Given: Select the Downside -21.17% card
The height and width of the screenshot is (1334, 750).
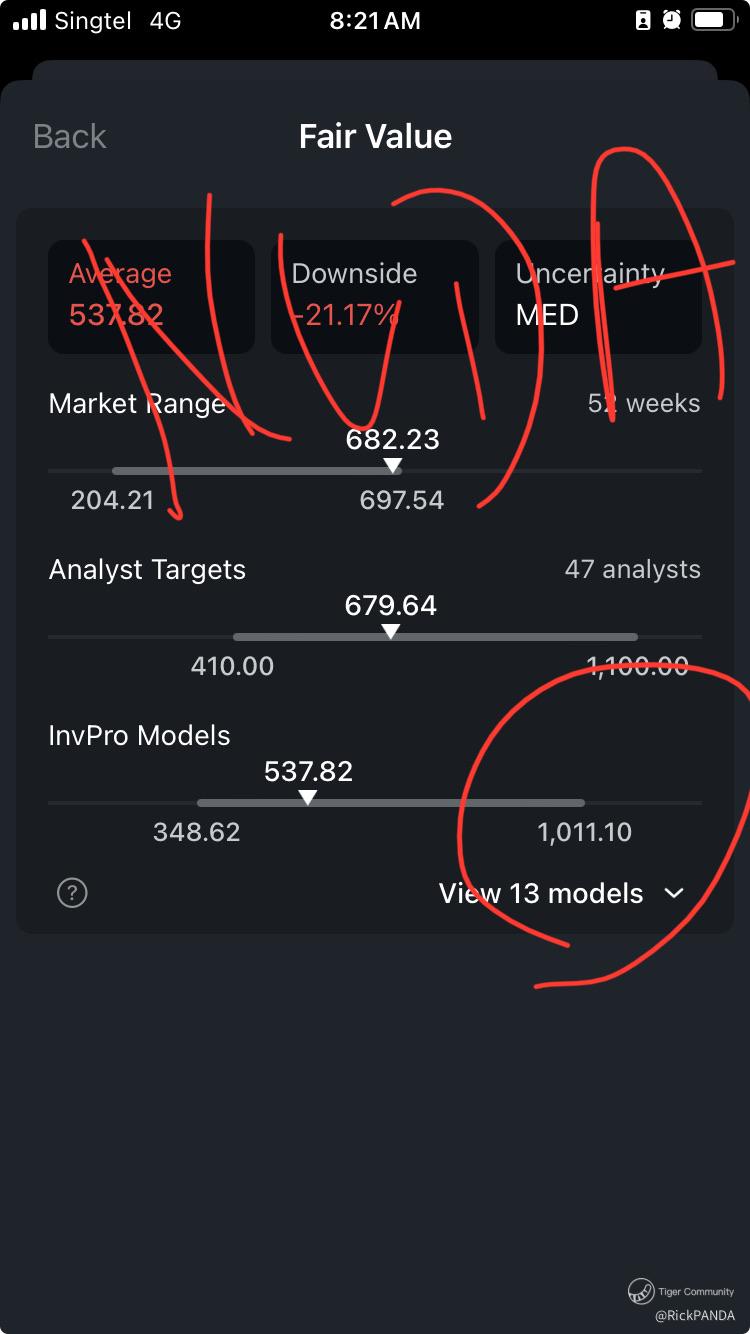Looking at the screenshot, I should (x=375, y=296).
